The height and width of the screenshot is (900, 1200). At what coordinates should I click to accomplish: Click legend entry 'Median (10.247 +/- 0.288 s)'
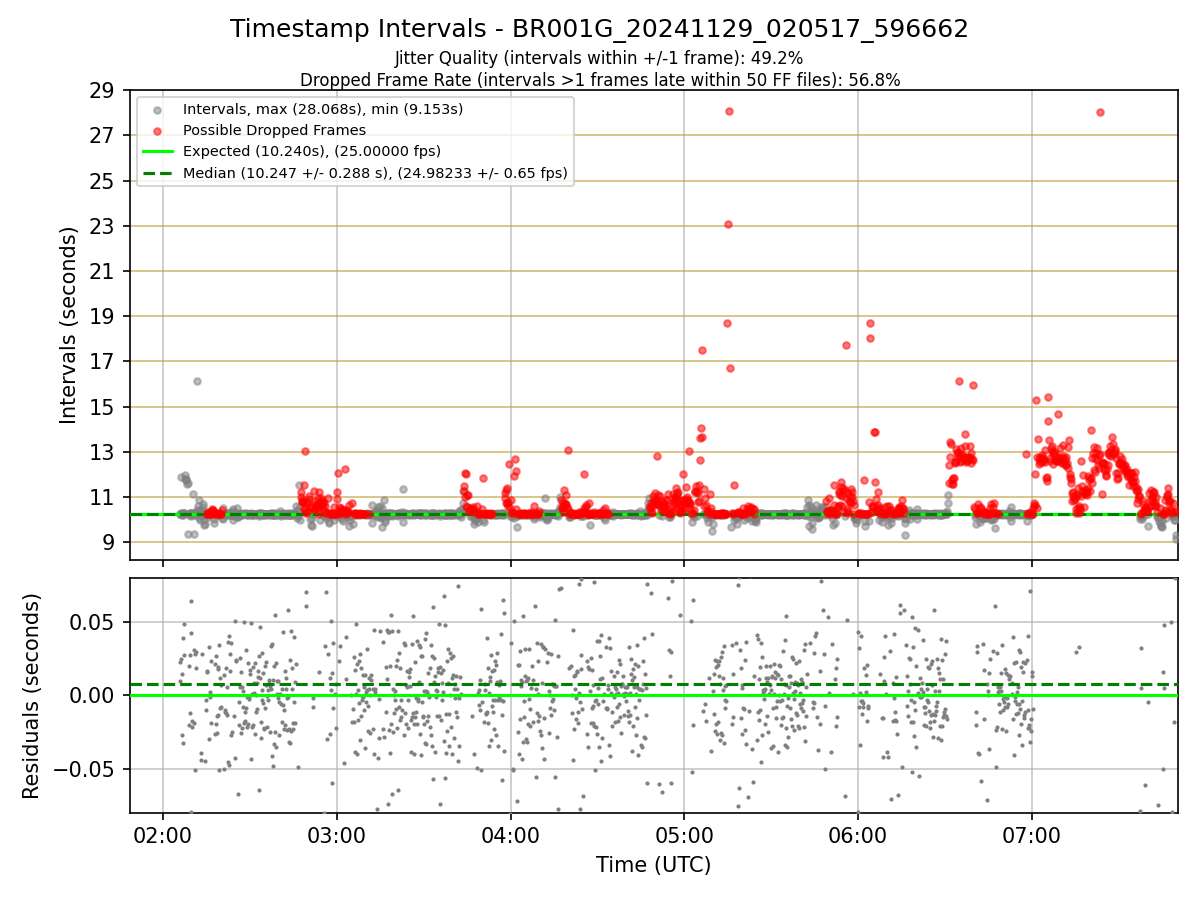click(375, 173)
